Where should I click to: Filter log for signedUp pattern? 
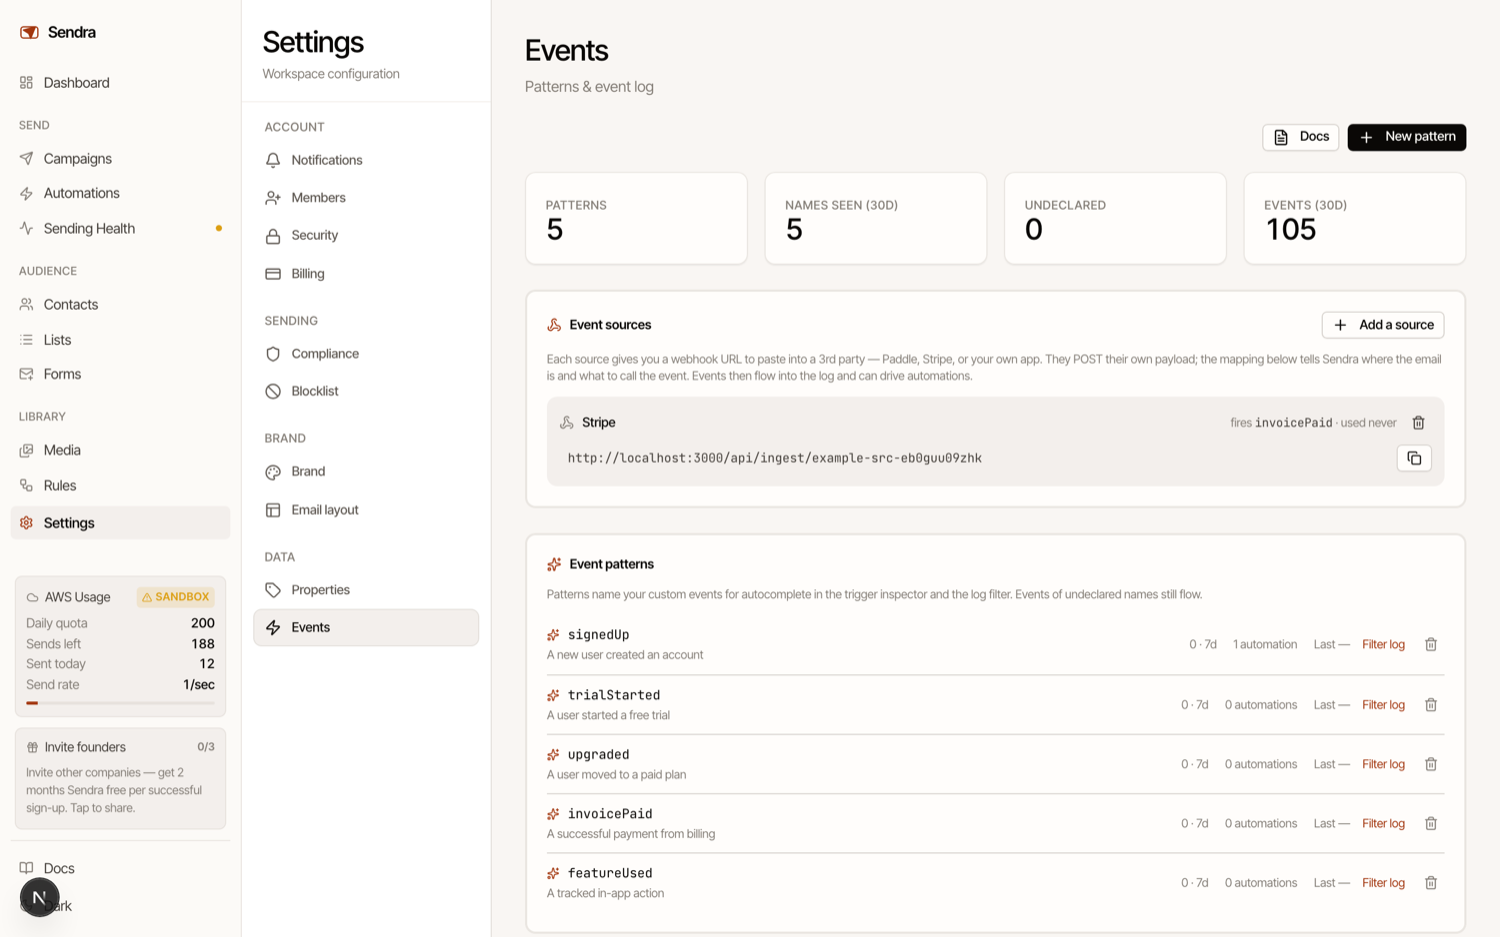point(1383,645)
